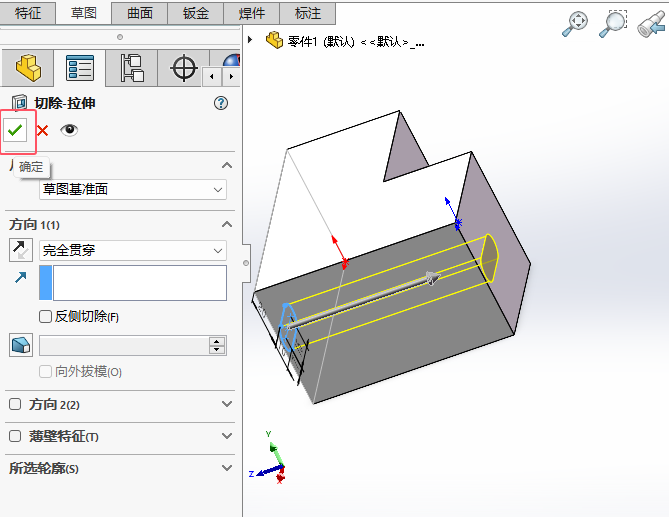Expand the 零件1 flyout tree arrow

pyautogui.click(x=250, y=40)
